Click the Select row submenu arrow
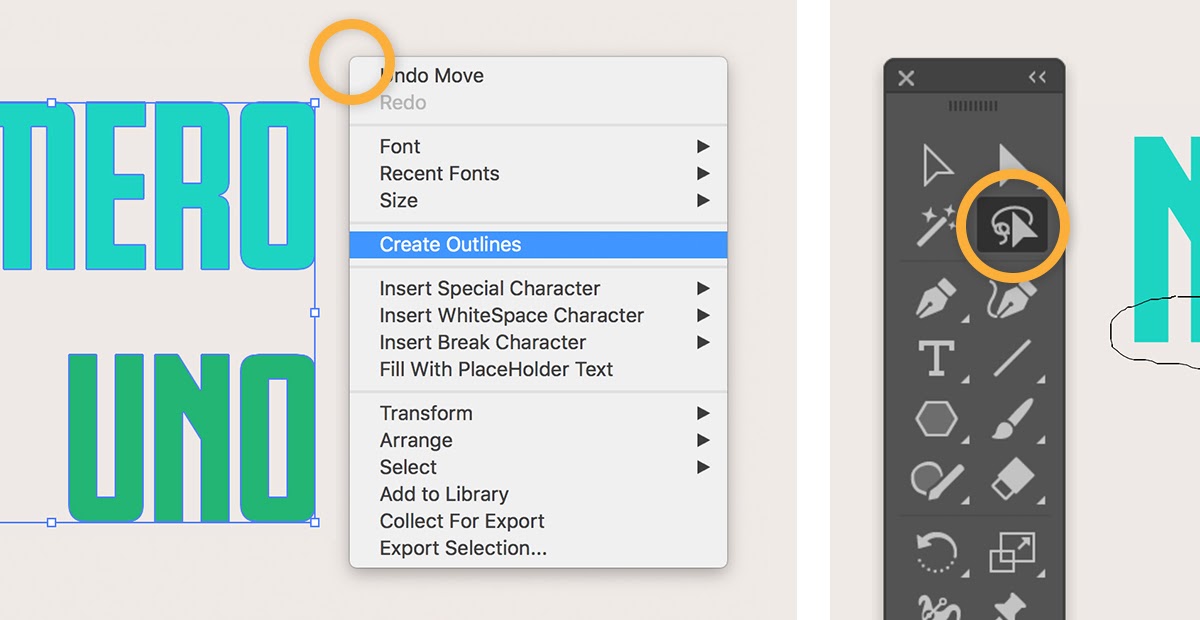Screen dimensions: 1200x620 coord(703,468)
